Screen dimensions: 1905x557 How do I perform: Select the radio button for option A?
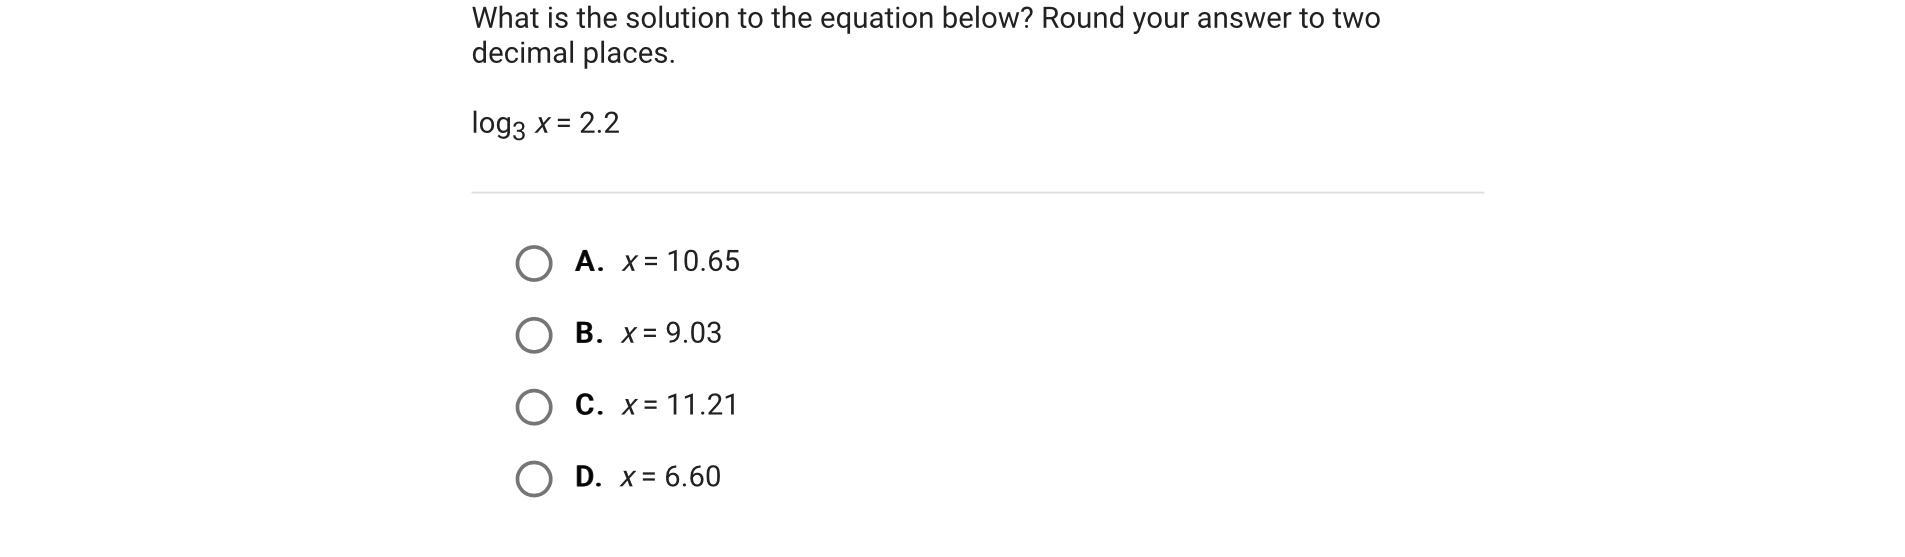[x=533, y=263]
